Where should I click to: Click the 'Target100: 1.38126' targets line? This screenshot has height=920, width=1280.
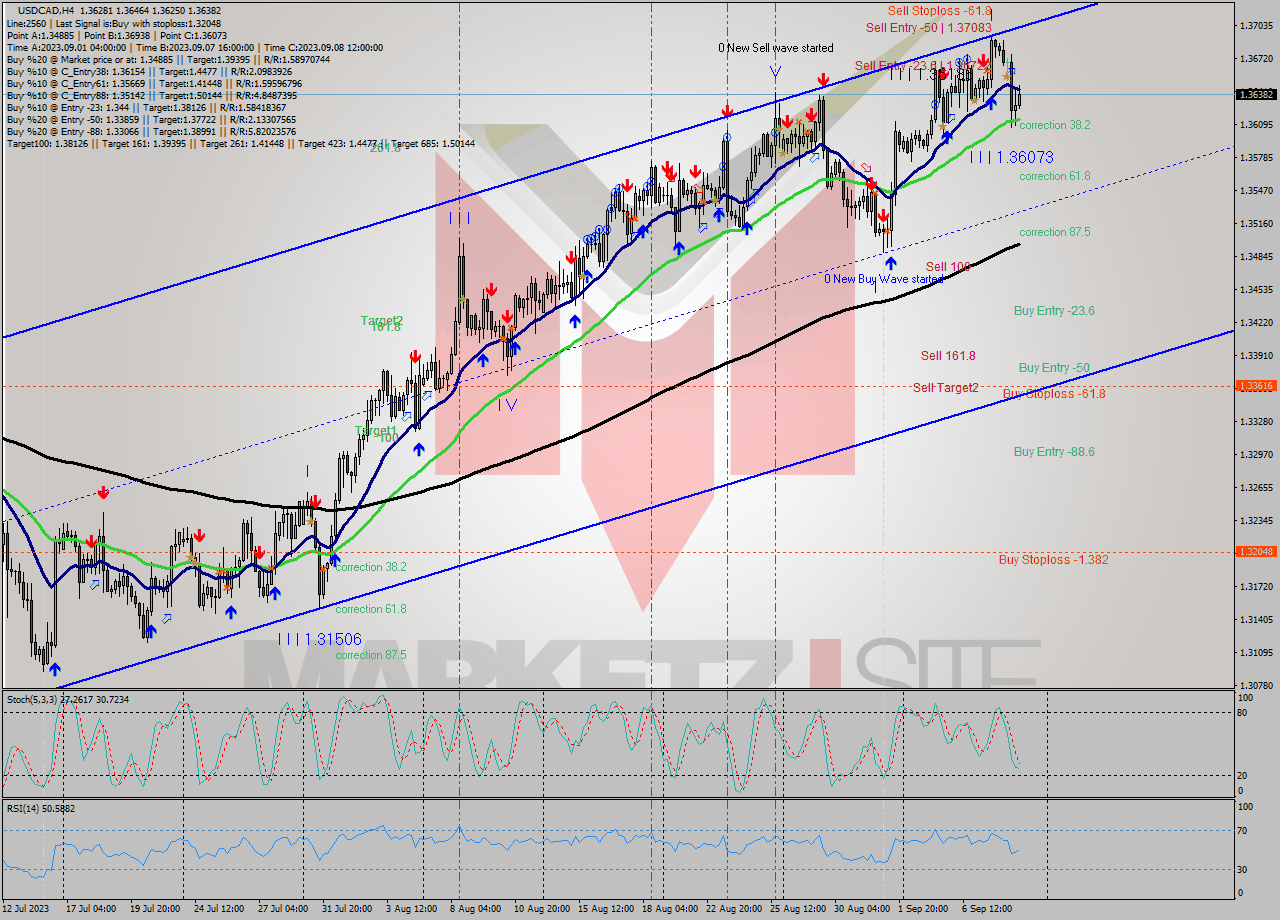pyautogui.click(x=240, y=143)
